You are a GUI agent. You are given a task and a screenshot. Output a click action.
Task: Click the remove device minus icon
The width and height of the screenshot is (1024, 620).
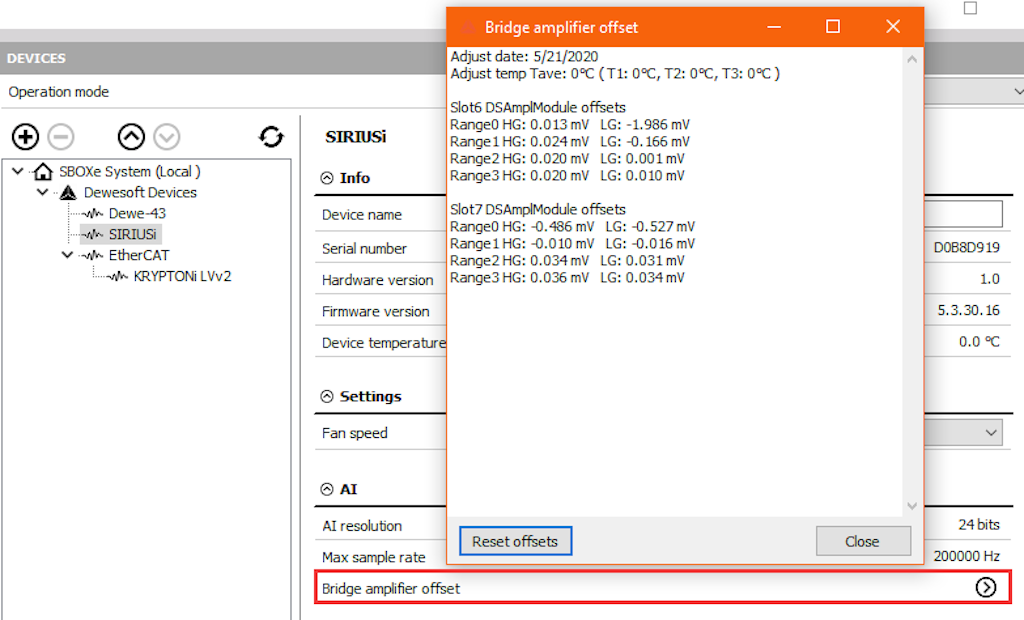click(61, 137)
